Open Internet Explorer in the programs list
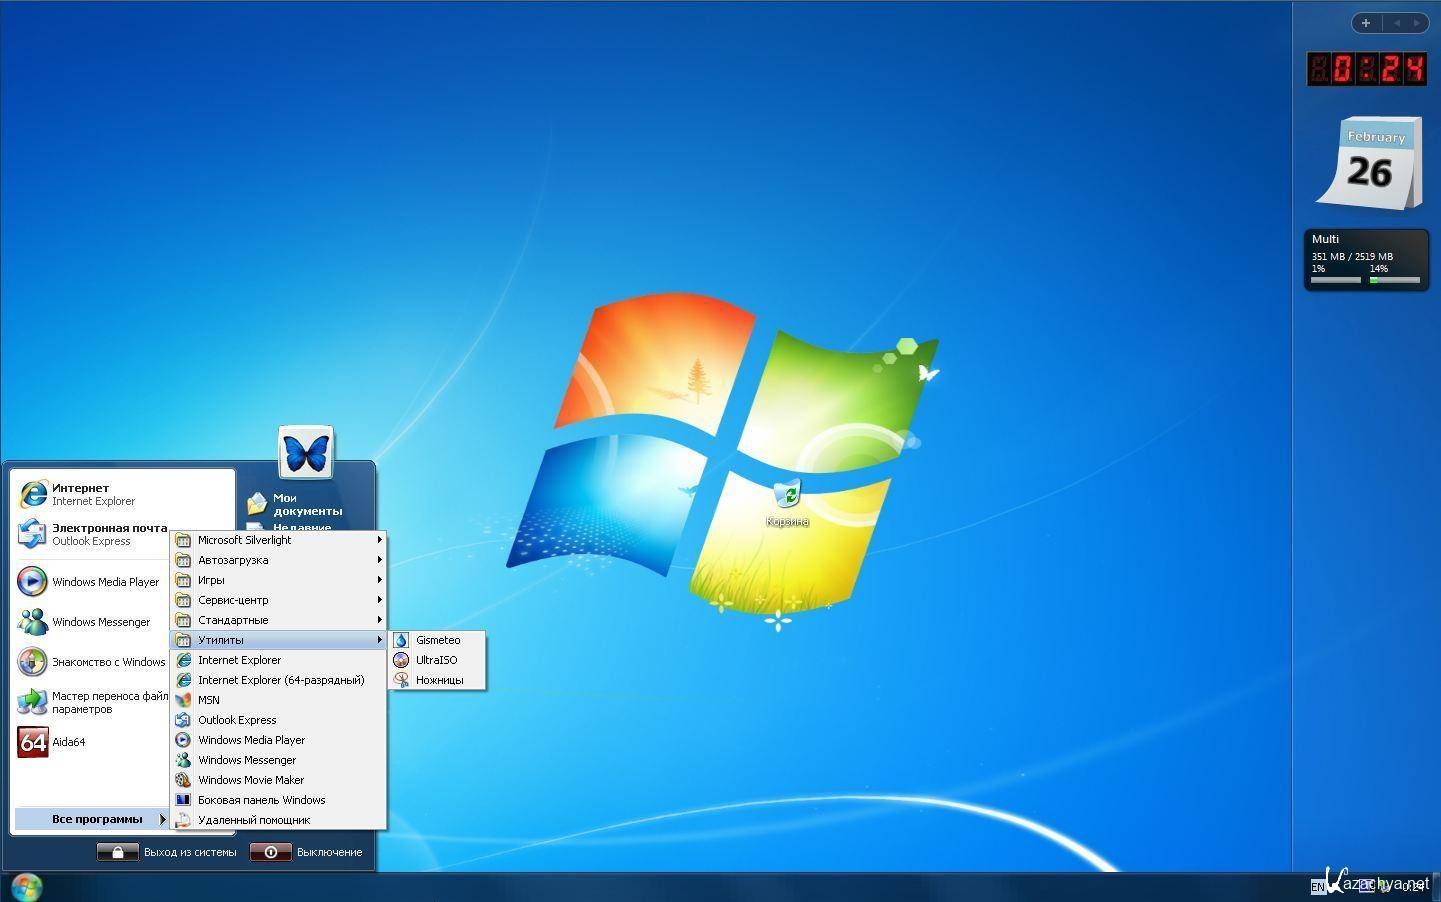The width and height of the screenshot is (1441, 902). tap(279, 660)
